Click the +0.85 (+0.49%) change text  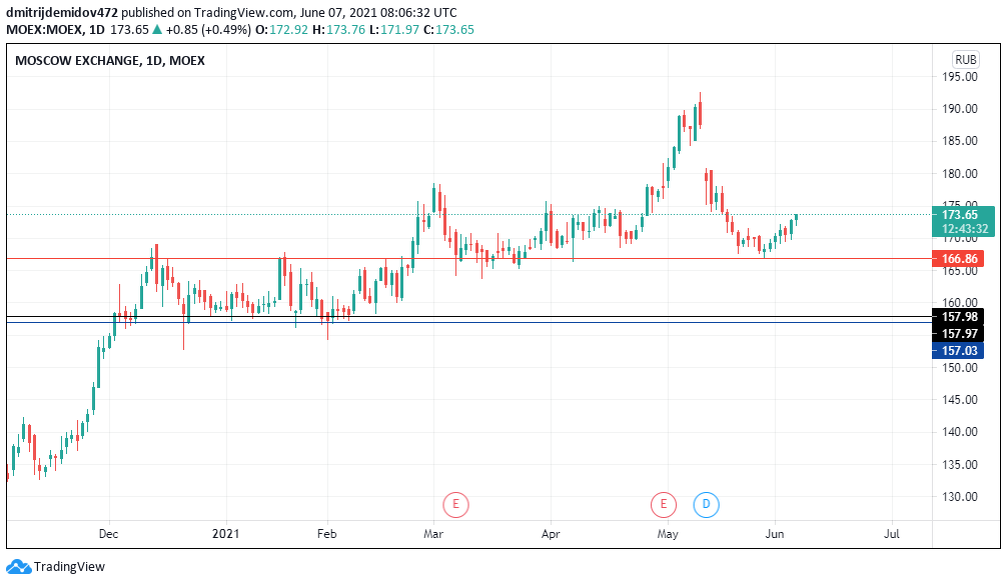click(208, 30)
